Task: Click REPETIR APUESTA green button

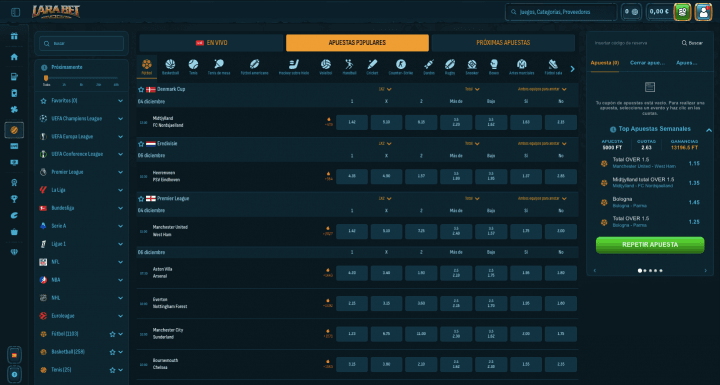Action: click(x=650, y=245)
